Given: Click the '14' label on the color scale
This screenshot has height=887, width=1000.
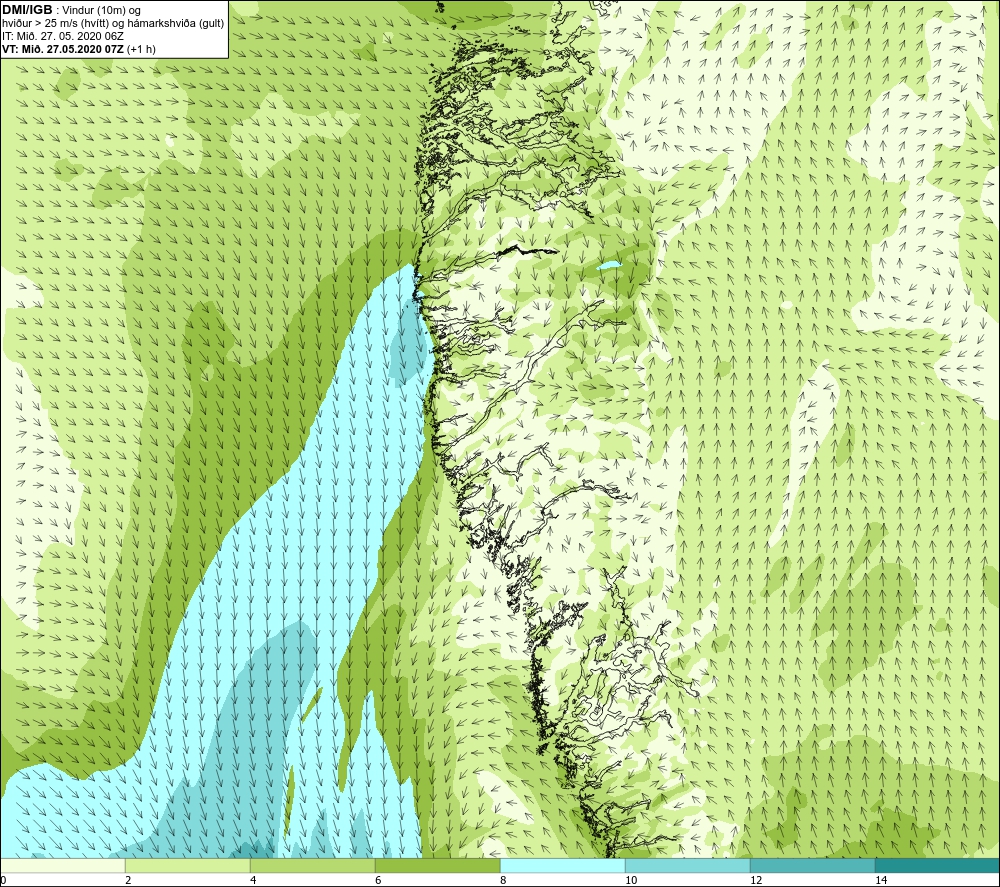Looking at the screenshot, I should [x=881, y=880].
